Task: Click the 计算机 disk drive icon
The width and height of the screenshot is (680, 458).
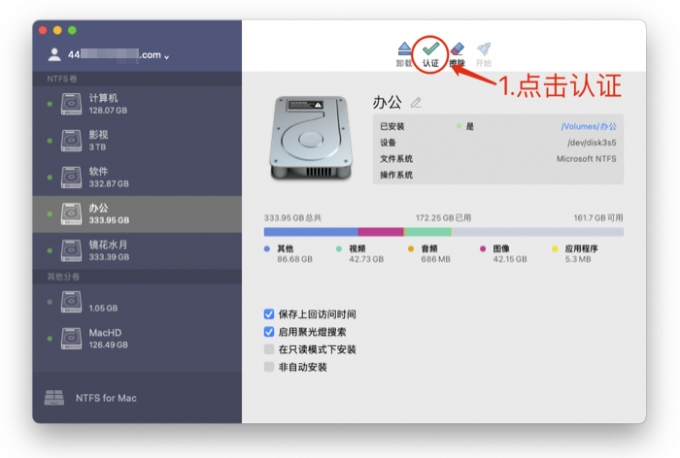Action: (71, 104)
